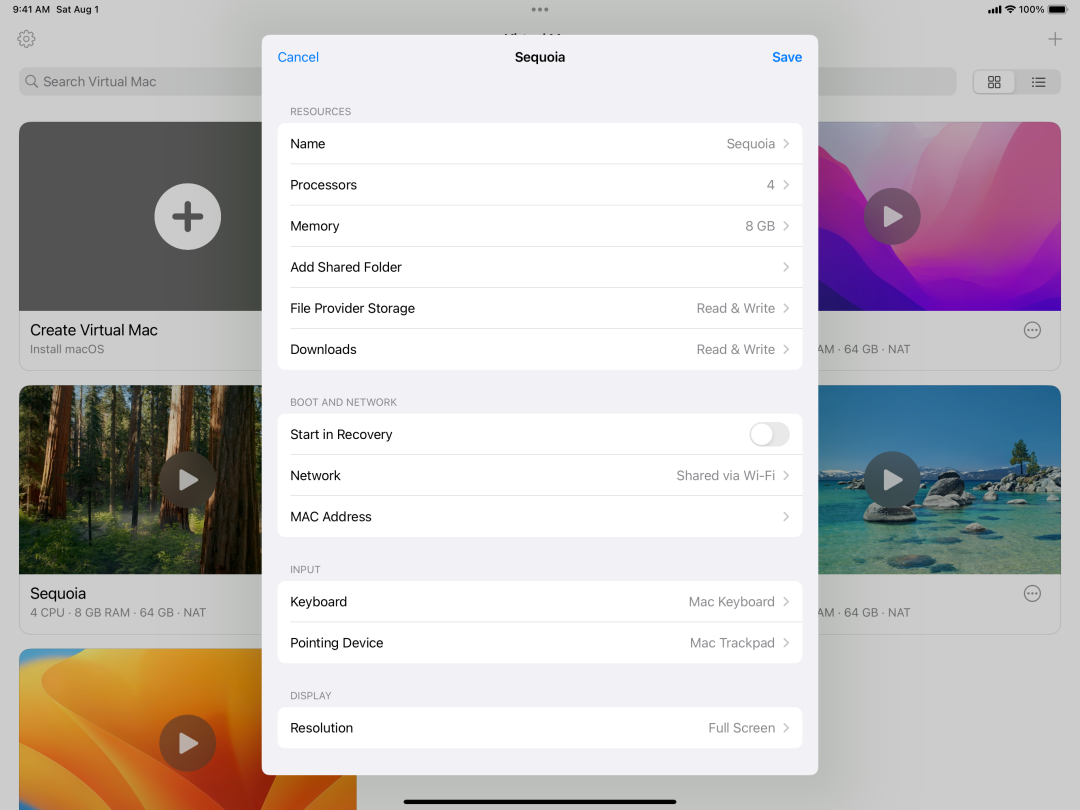The image size is (1080, 810).
Task: Cancel the Sequoia settings dialog
Action: coord(298,57)
